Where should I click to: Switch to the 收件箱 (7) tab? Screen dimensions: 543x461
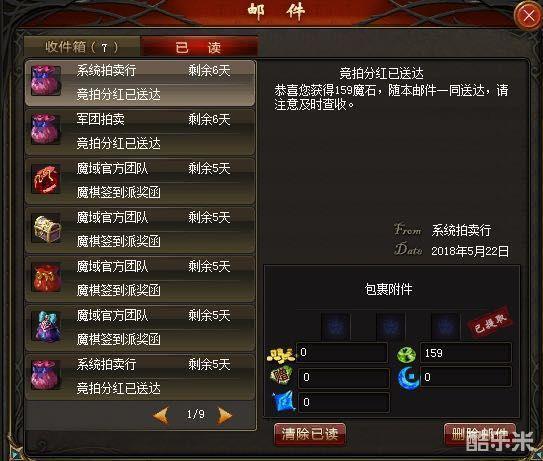(x=82, y=47)
